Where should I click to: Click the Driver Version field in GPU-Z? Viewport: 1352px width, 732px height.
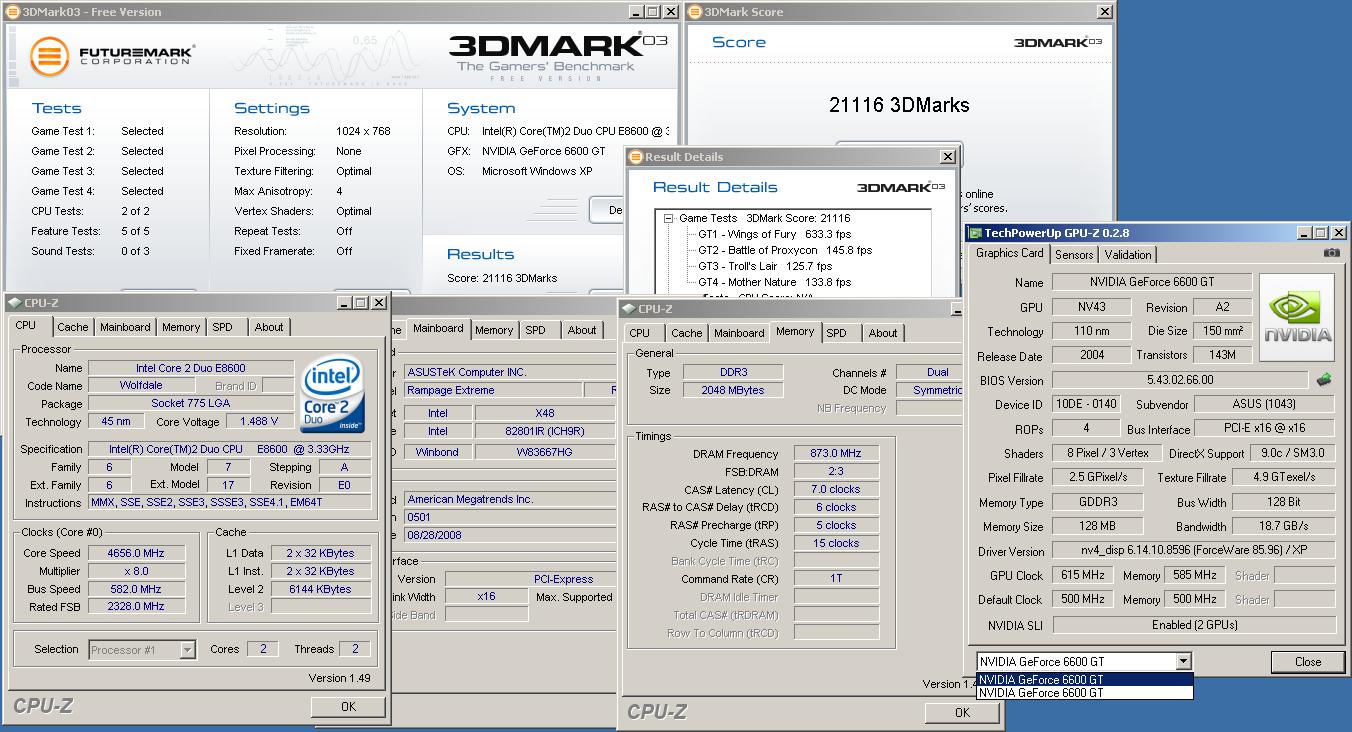pos(1193,551)
